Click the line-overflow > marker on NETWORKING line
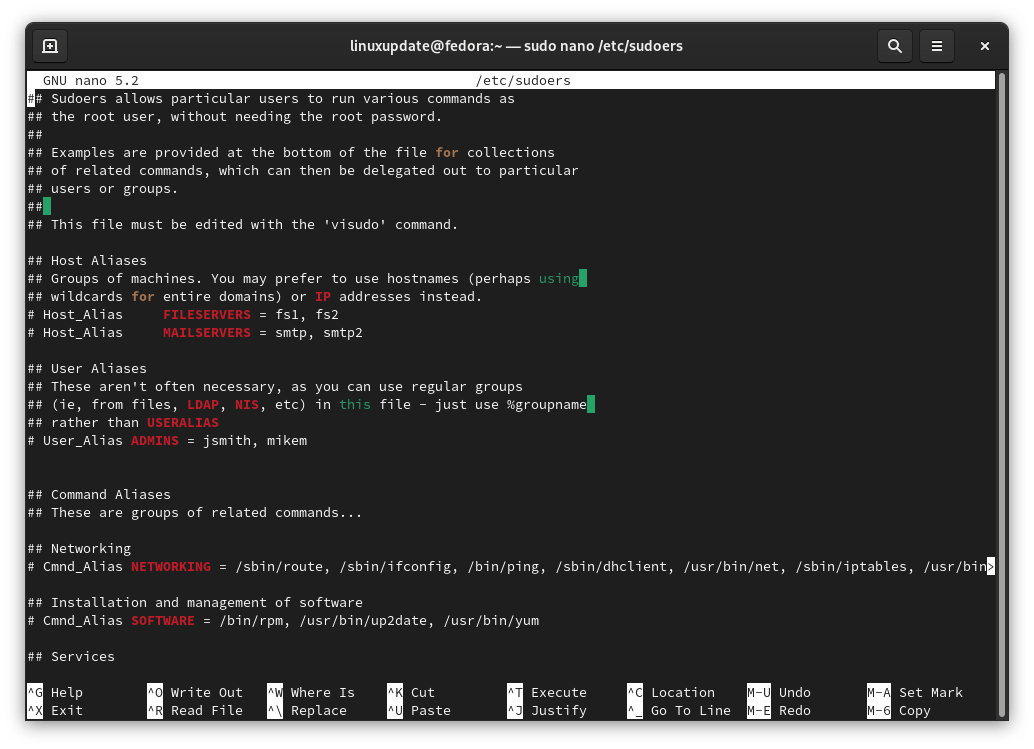1034x749 pixels. click(x=990, y=566)
